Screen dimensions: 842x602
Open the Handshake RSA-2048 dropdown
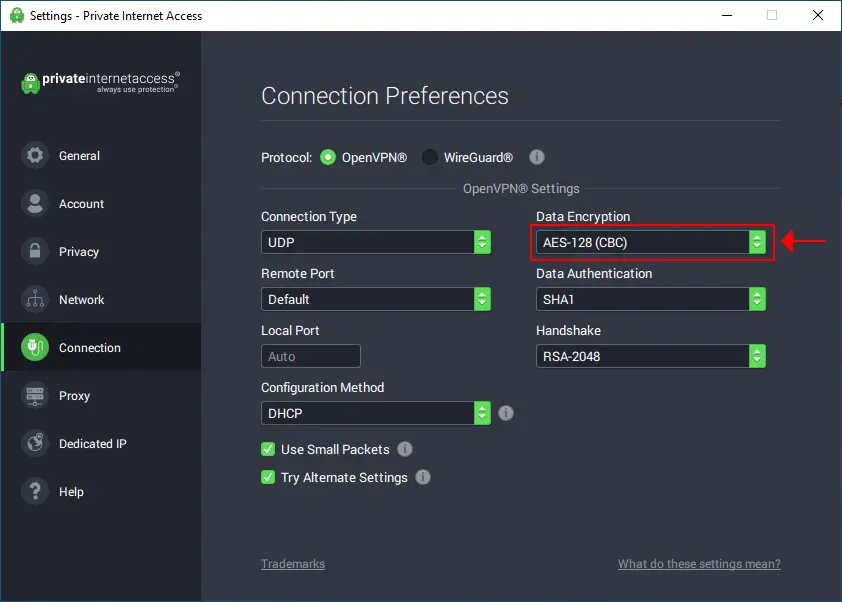coord(652,356)
